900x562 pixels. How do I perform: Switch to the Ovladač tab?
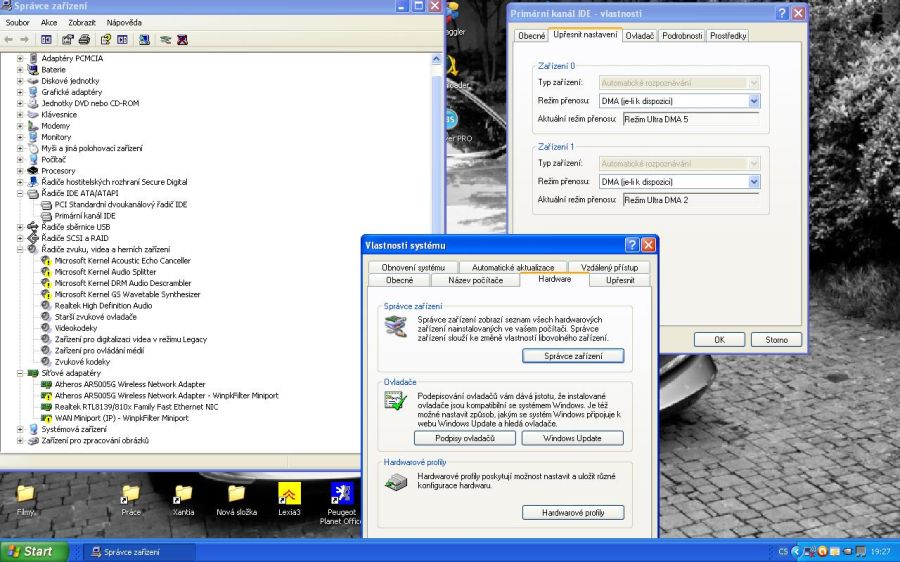pyautogui.click(x=639, y=36)
